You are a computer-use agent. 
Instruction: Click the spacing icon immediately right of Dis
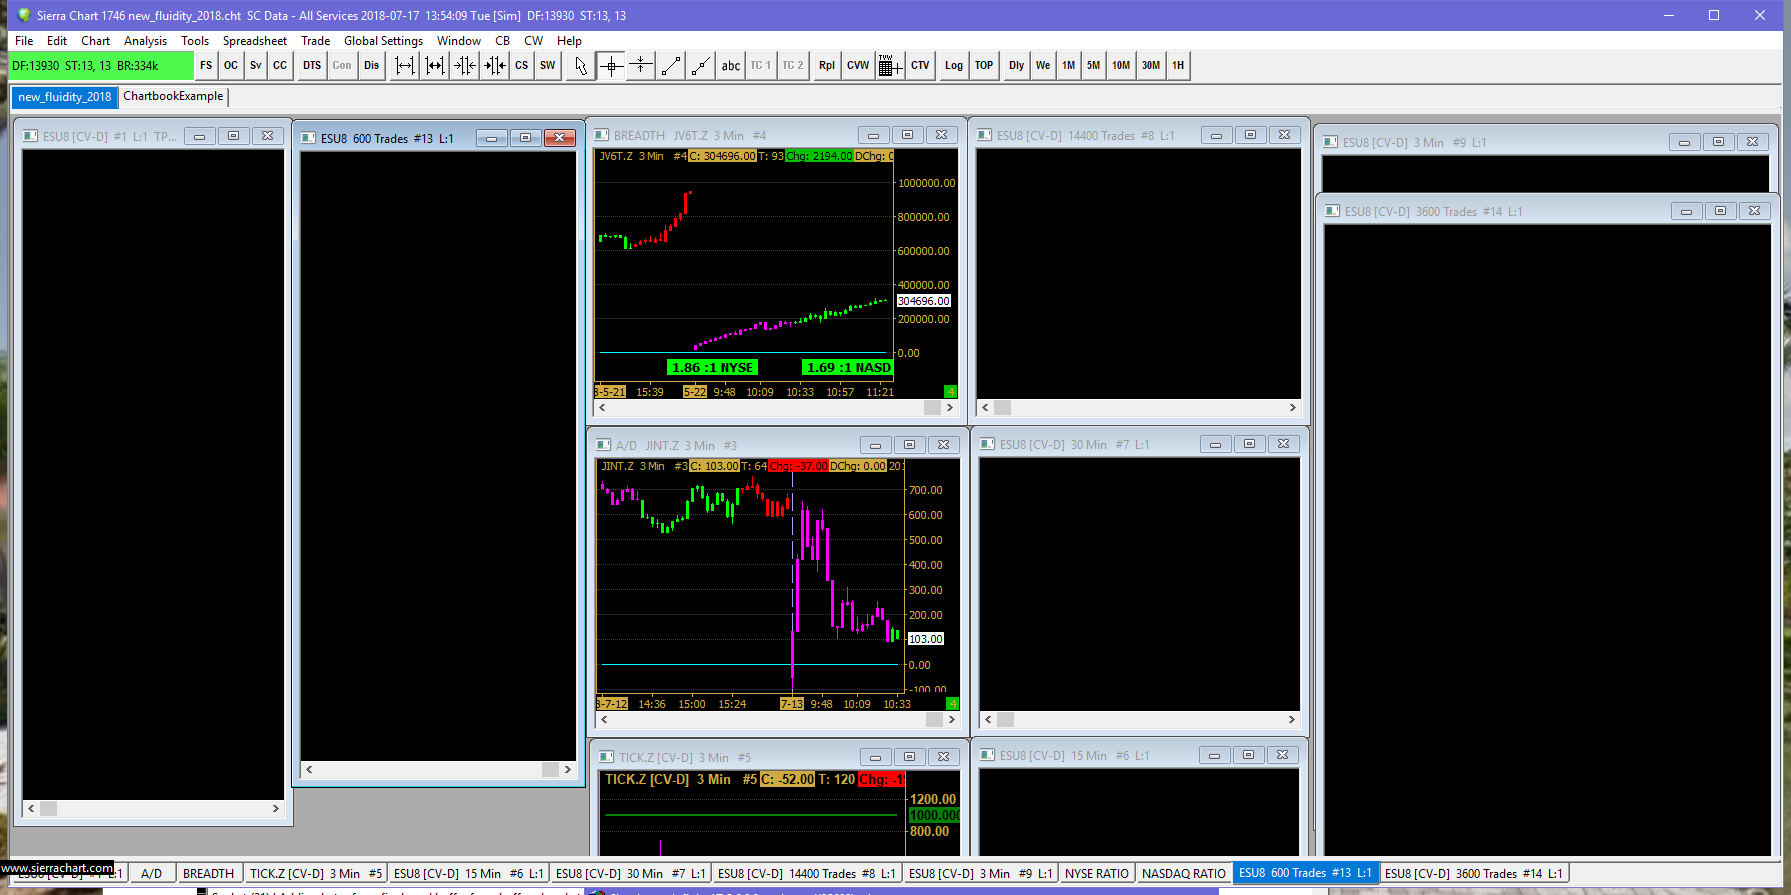[405, 66]
